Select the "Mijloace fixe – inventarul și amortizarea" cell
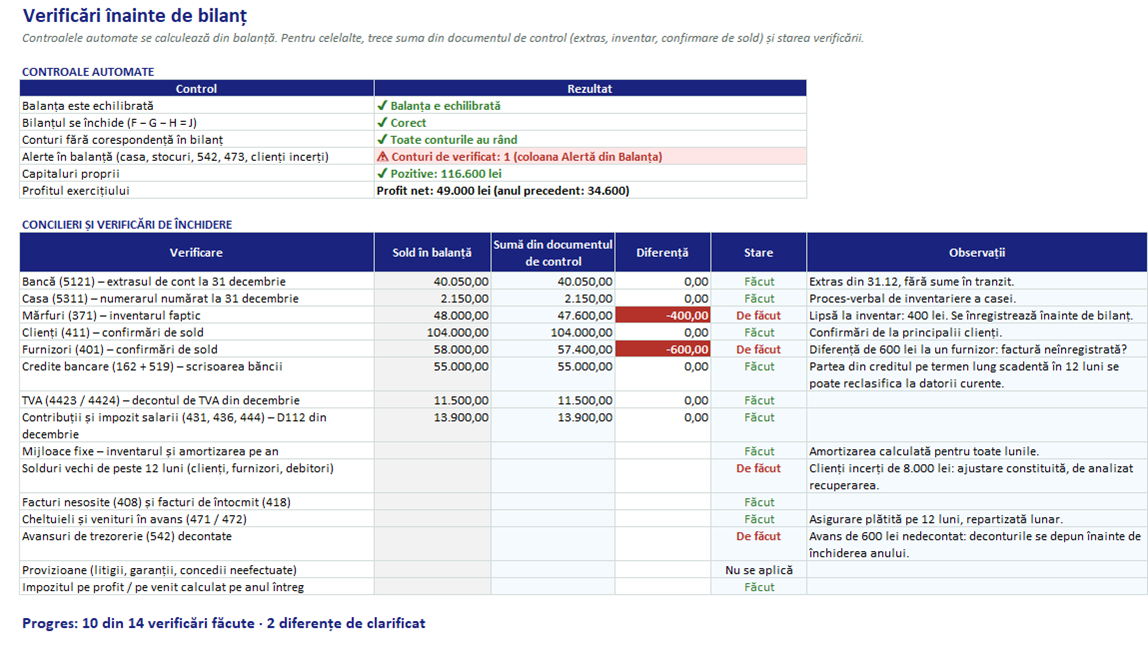 pyautogui.click(x=196, y=451)
